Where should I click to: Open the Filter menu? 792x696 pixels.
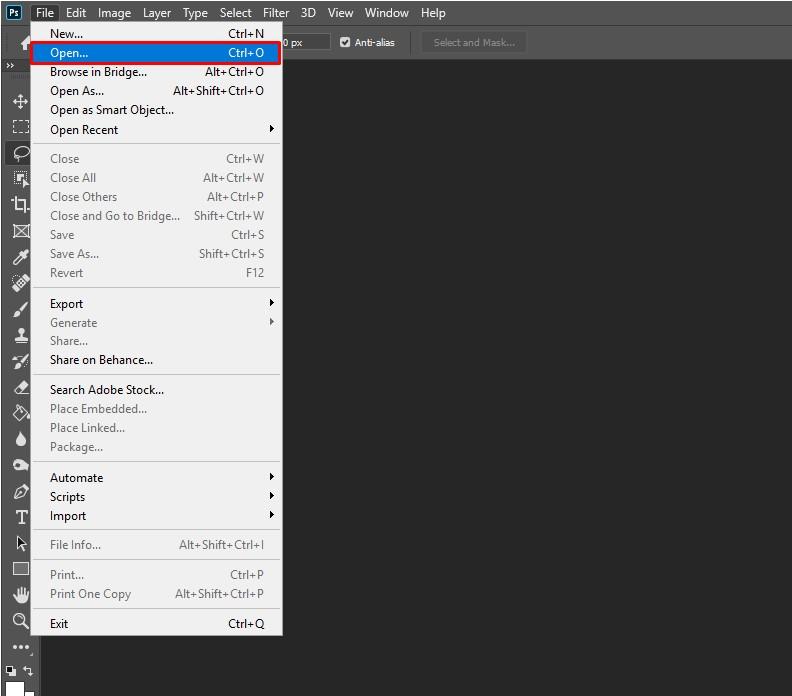pyautogui.click(x=276, y=13)
